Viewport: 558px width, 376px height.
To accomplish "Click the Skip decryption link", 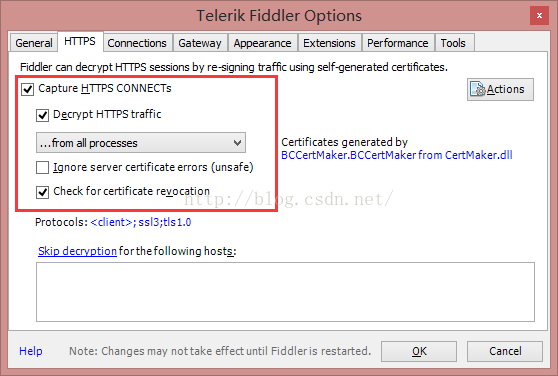I will 77,251.
